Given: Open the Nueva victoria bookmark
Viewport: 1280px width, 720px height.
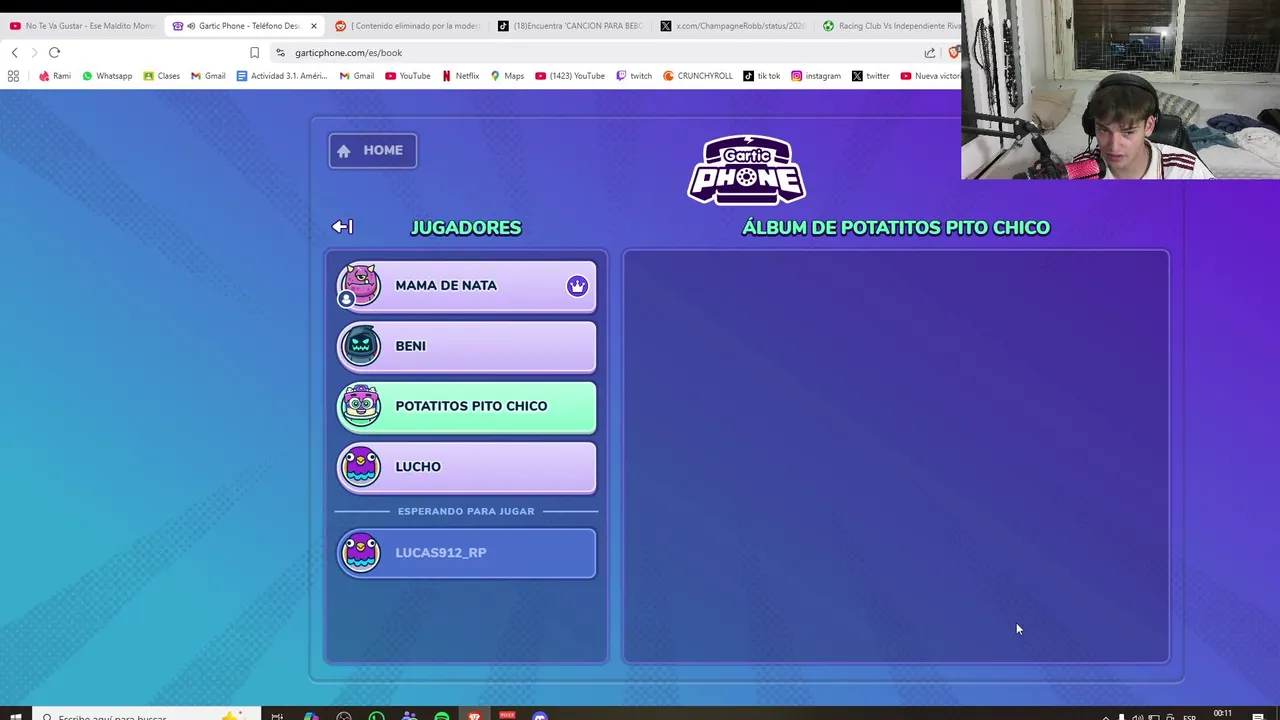Looking at the screenshot, I should [931, 76].
